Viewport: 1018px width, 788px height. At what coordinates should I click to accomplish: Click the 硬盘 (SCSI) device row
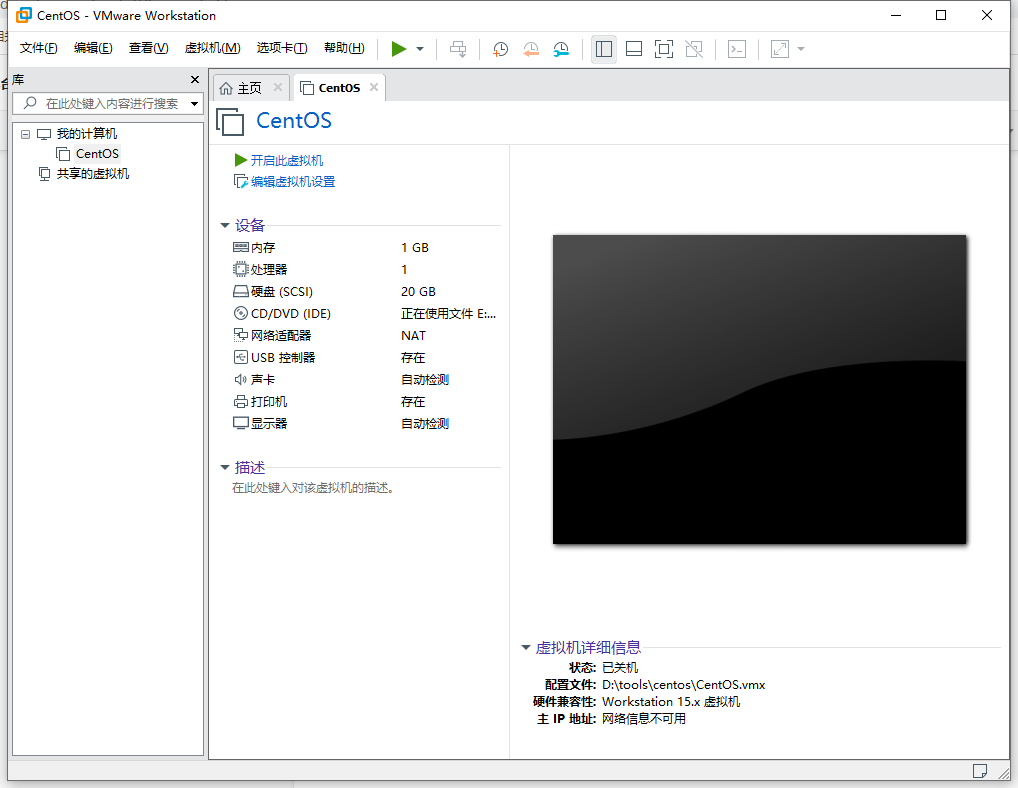point(366,291)
